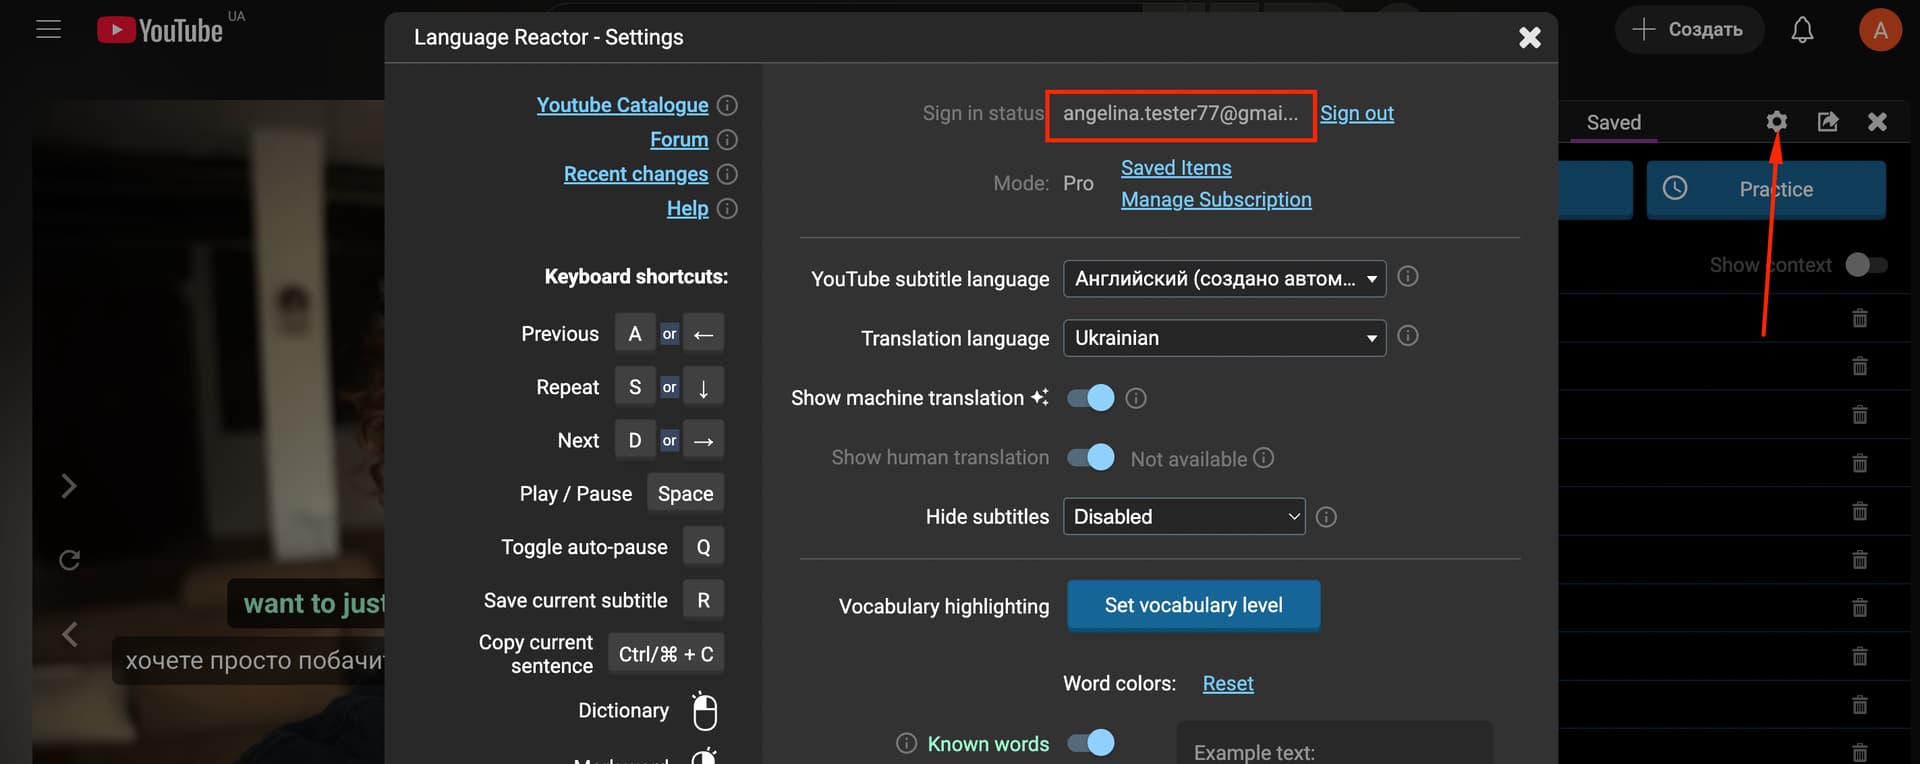The height and width of the screenshot is (764, 1920).
Task: Delete the last visible saved item
Action: (x=1860, y=752)
